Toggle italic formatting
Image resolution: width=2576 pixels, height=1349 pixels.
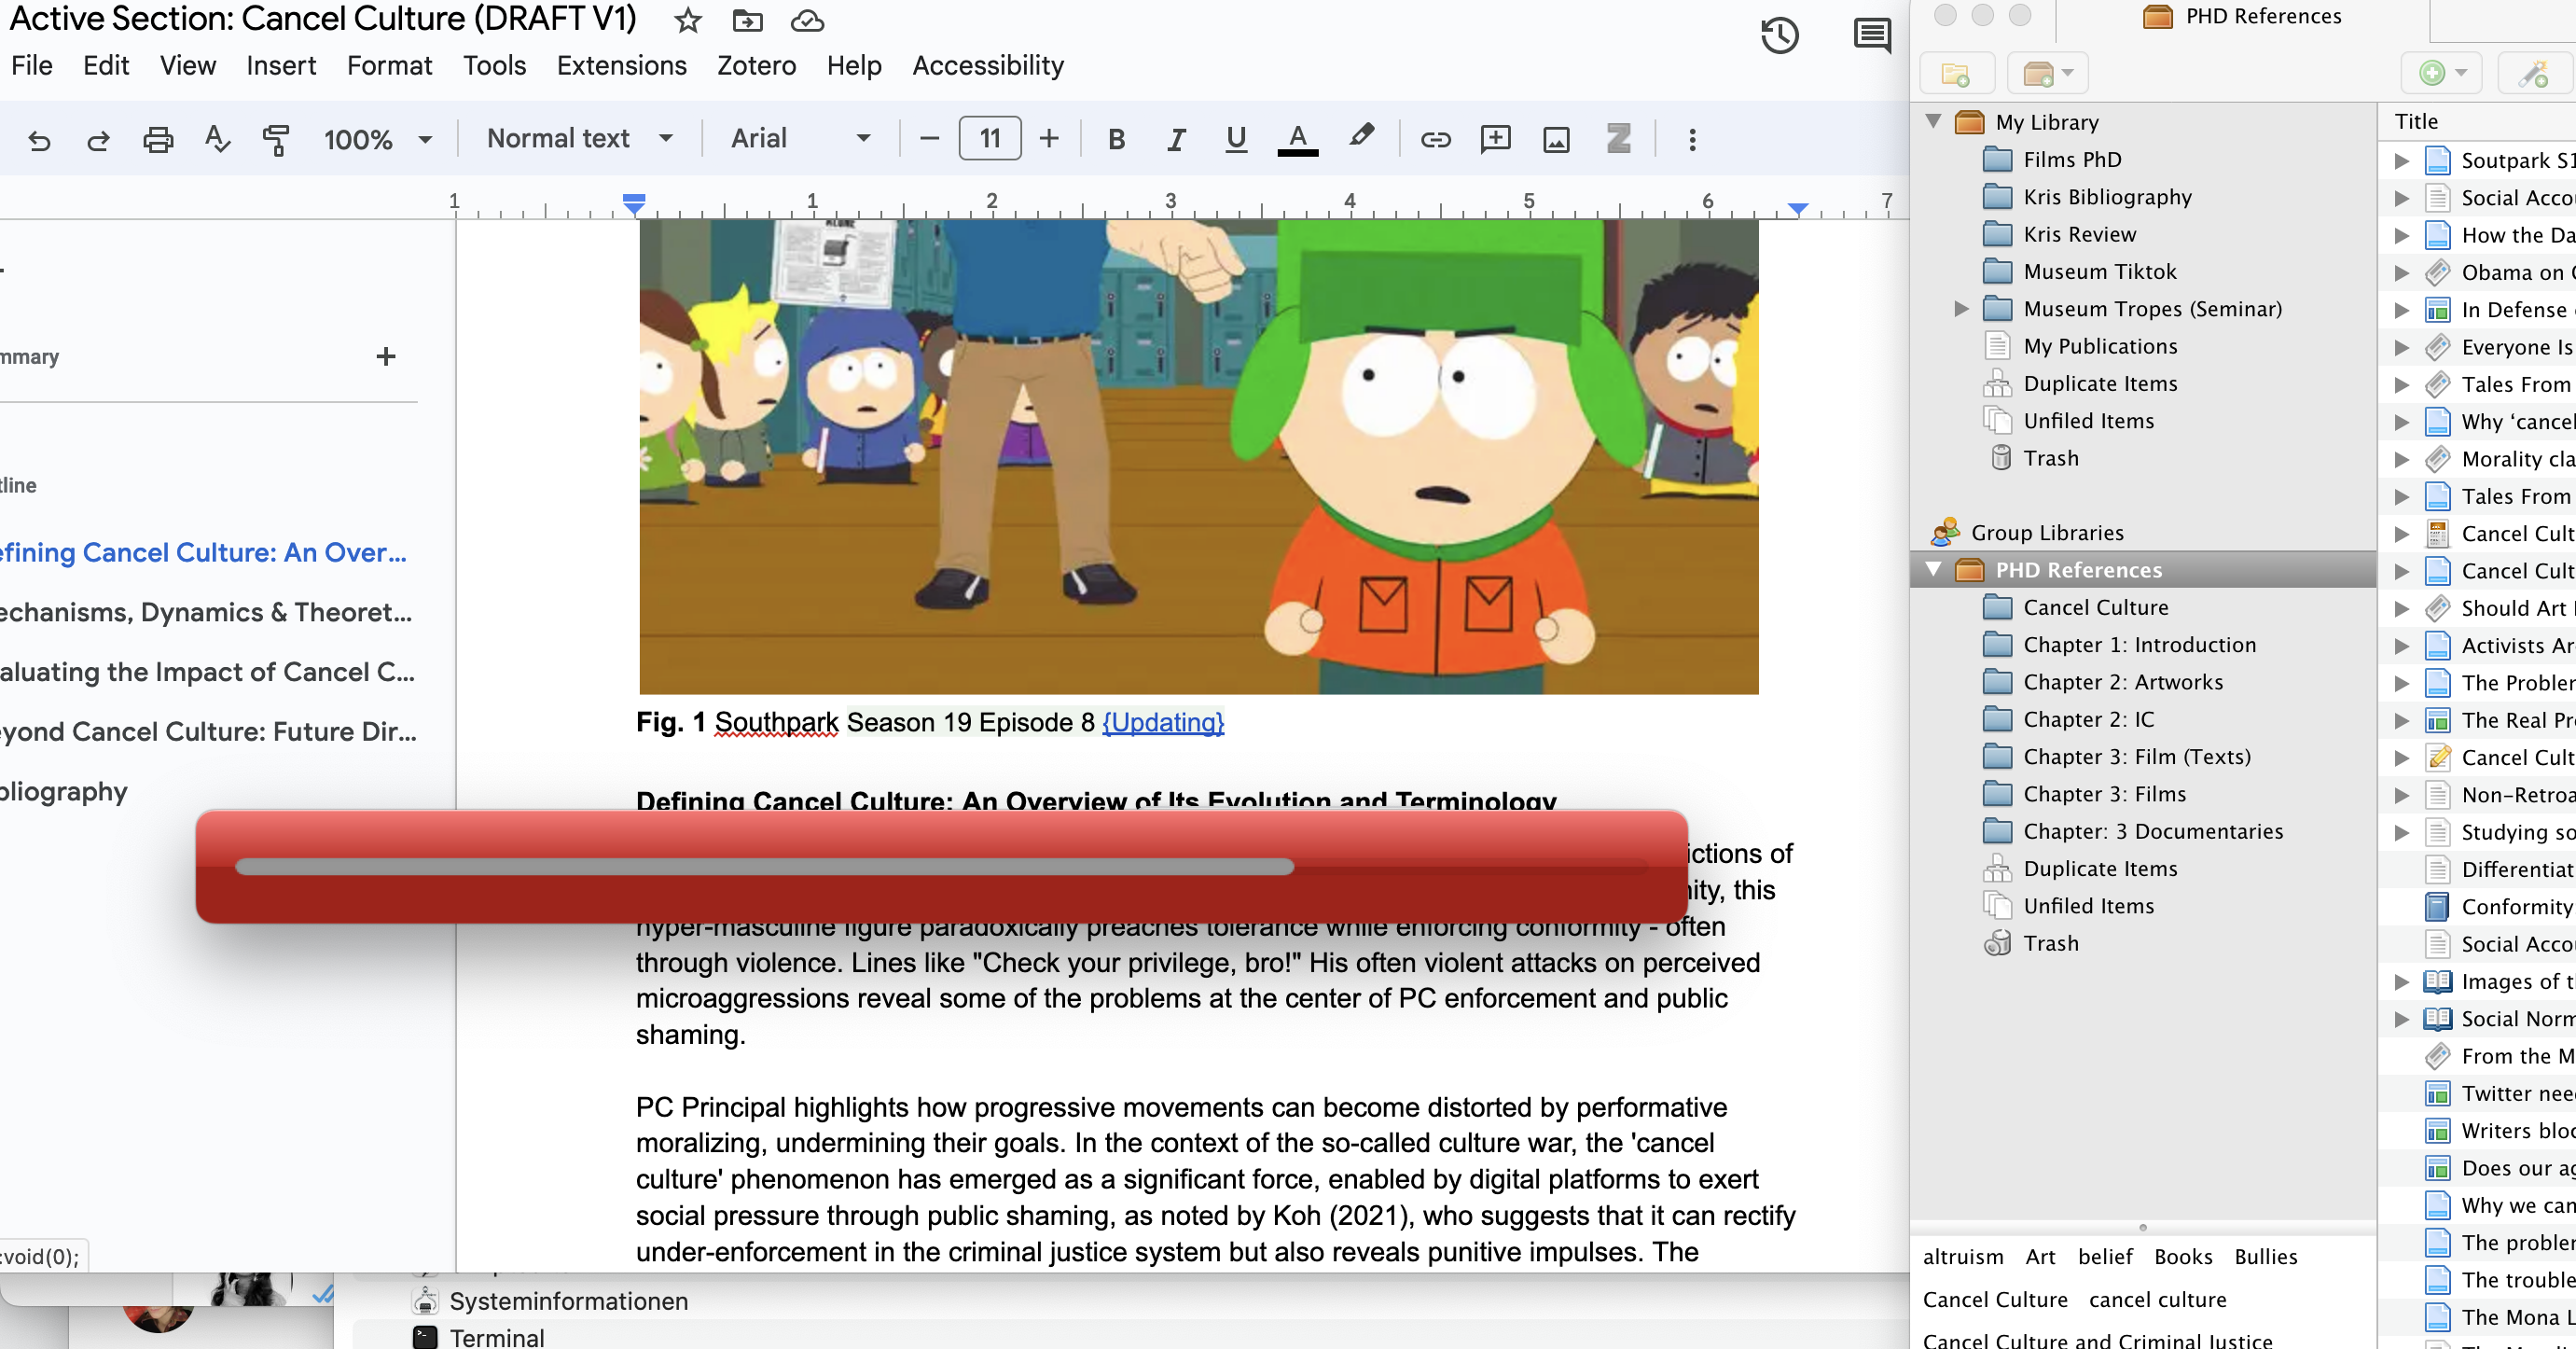(1176, 139)
